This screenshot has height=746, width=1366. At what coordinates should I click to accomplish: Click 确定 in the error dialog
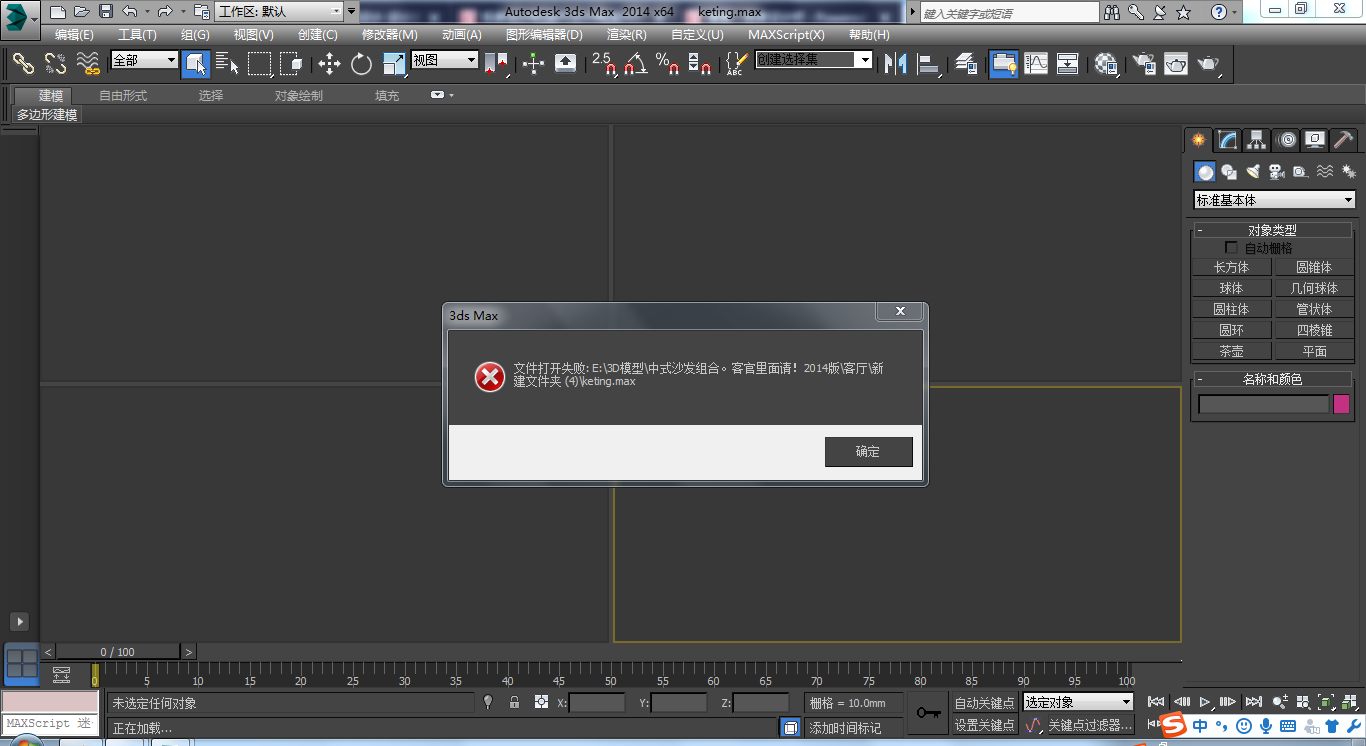point(868,452)
